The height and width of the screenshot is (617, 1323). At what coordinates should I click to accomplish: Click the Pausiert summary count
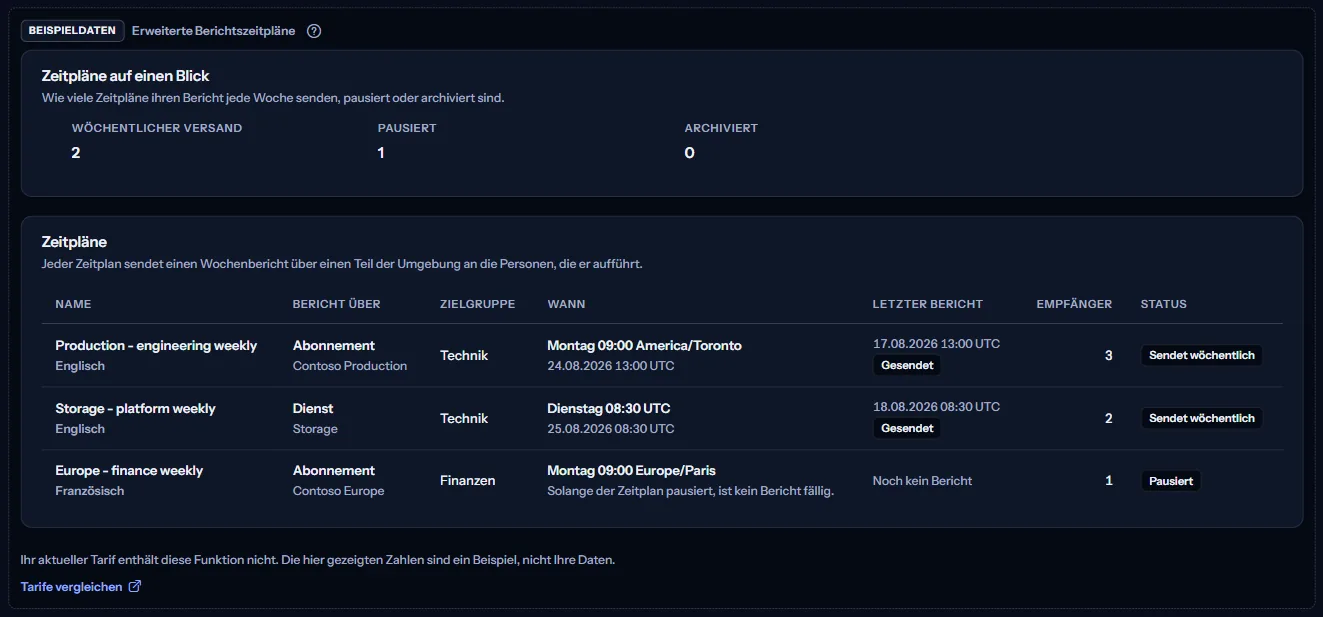pyautogui.click(x=381, y=153)
